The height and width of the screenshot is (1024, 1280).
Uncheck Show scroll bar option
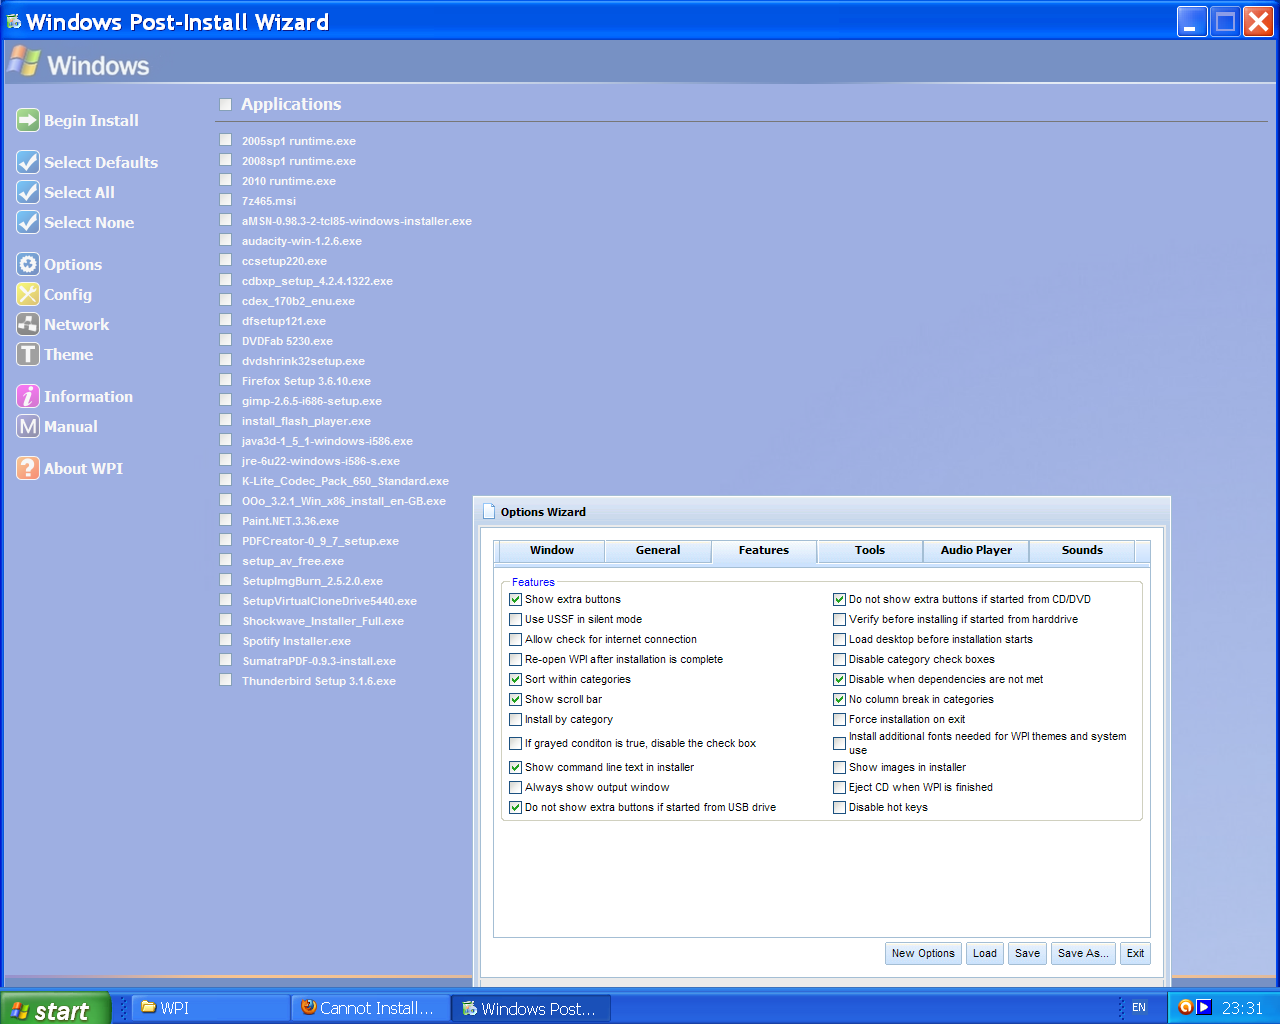[x=516, y=699]
